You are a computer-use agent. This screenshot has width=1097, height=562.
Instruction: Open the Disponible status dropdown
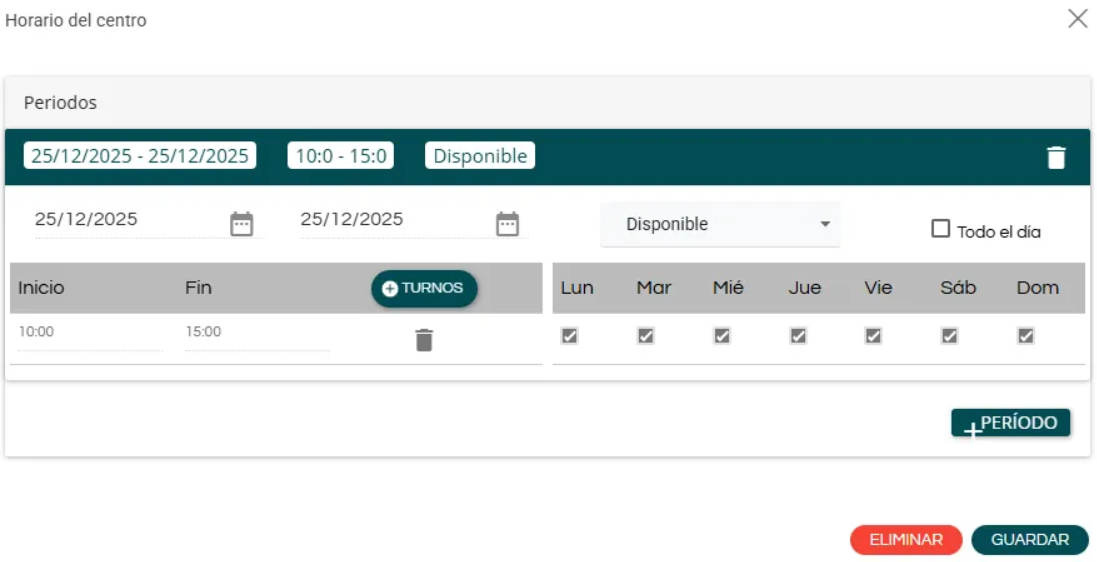(x=720, y=224)
